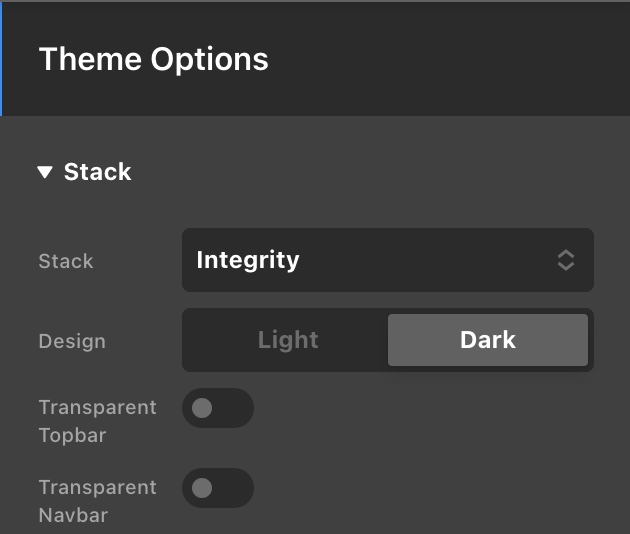The height and width of the screenshot is (534, 630).
Task: Open the Integrity stack dropdown
Action: coord(387,260)
